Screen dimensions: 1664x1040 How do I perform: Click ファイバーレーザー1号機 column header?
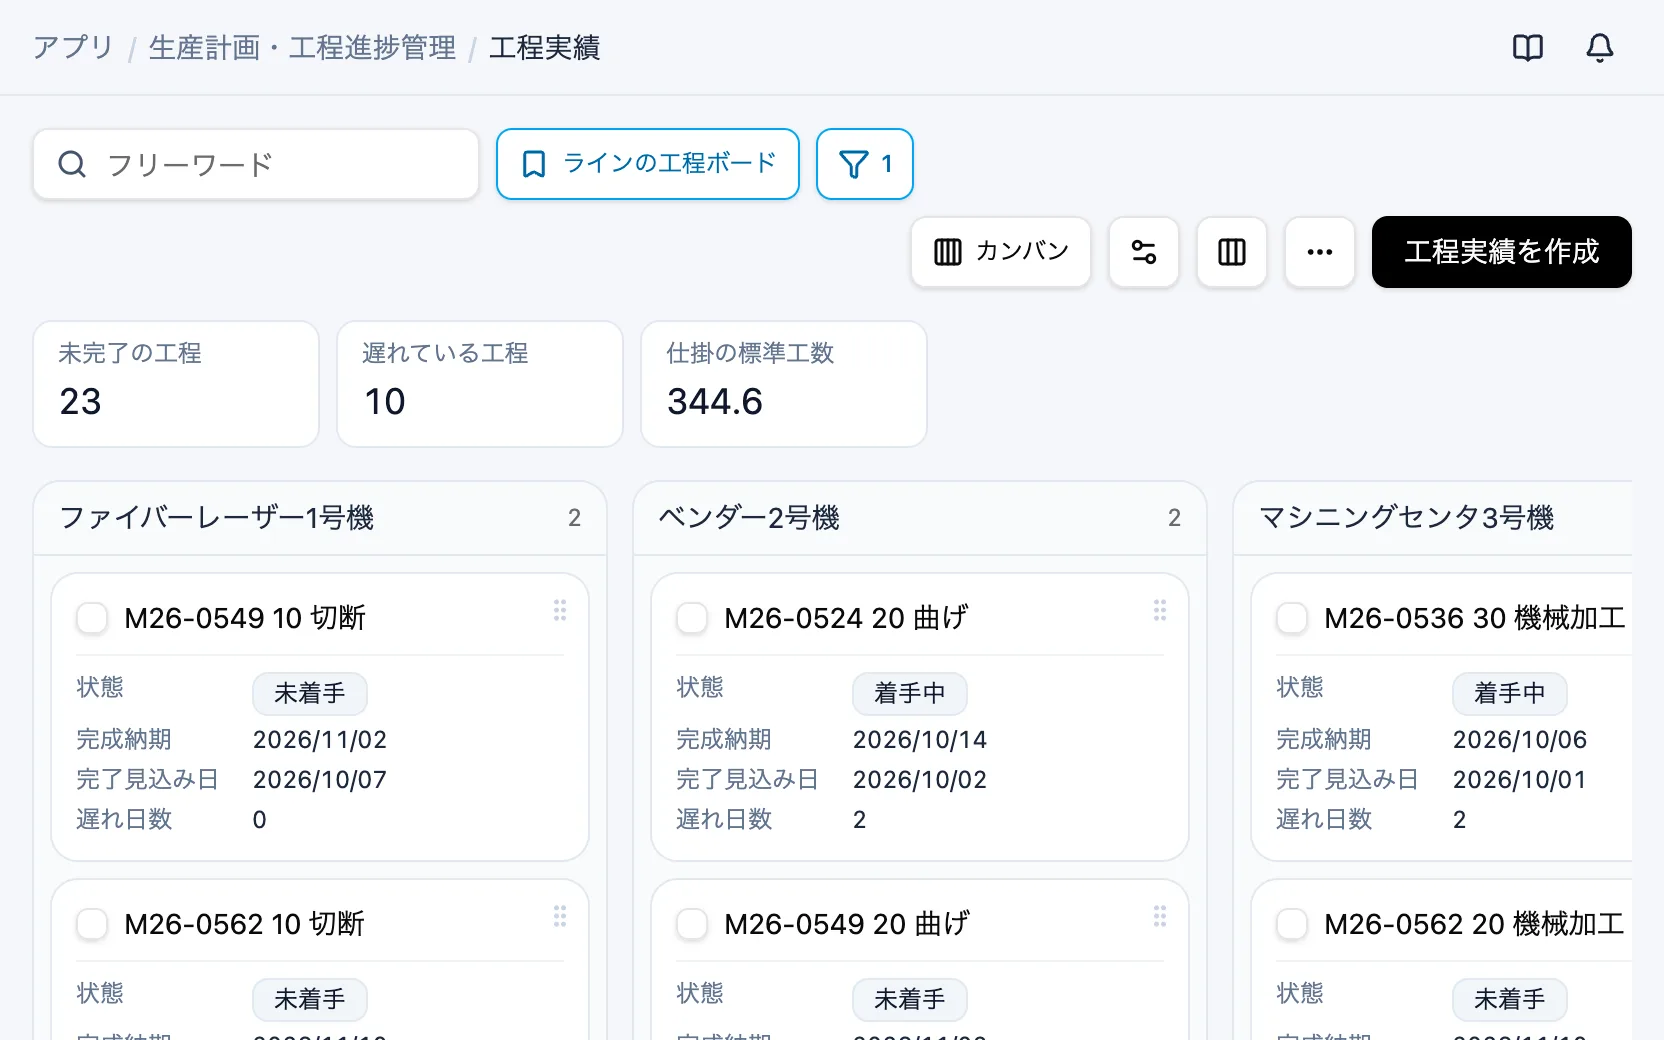click(320, 518)
